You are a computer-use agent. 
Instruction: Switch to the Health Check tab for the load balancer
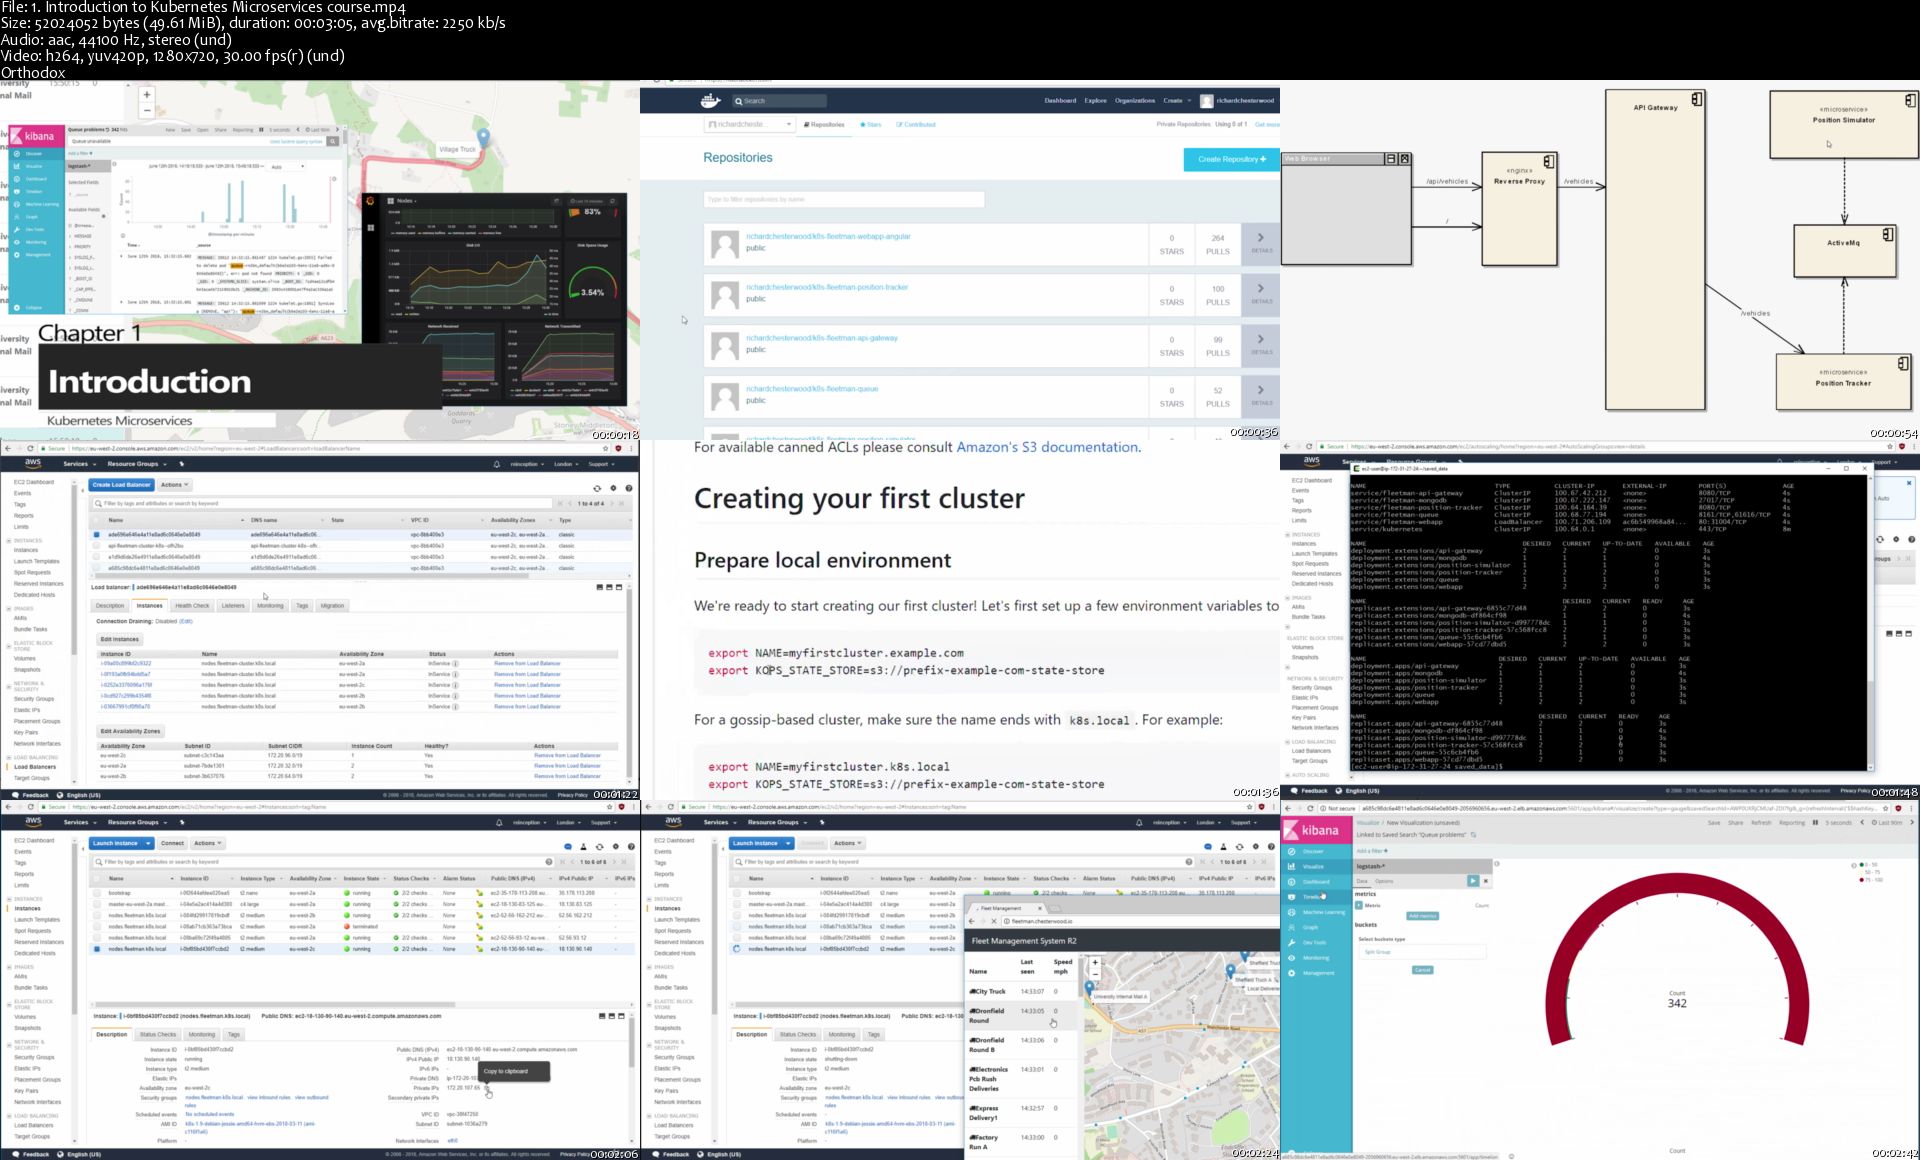(x=192, y=606)
